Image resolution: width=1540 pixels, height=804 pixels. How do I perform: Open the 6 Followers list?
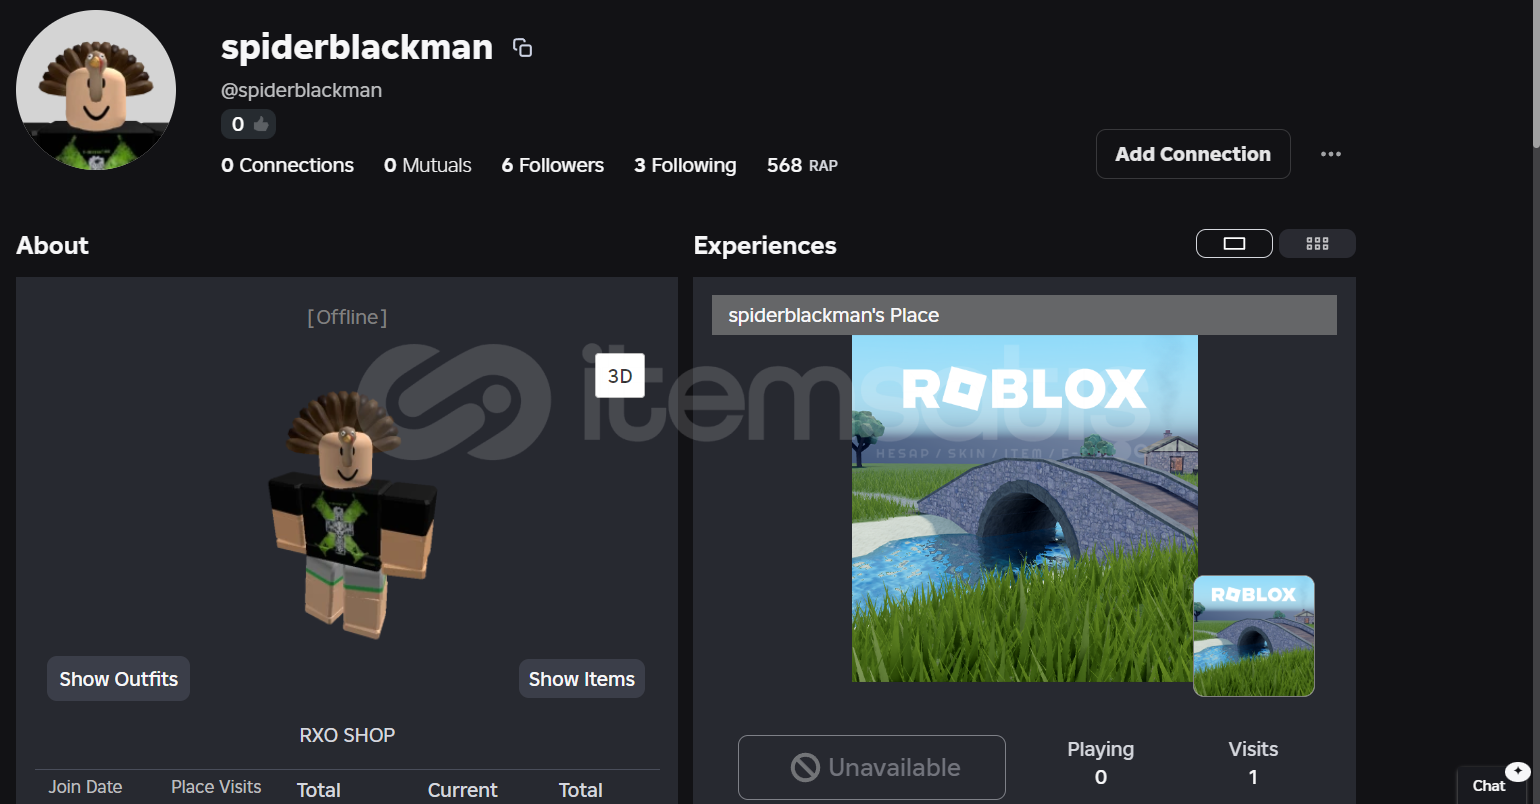point(553,165)
